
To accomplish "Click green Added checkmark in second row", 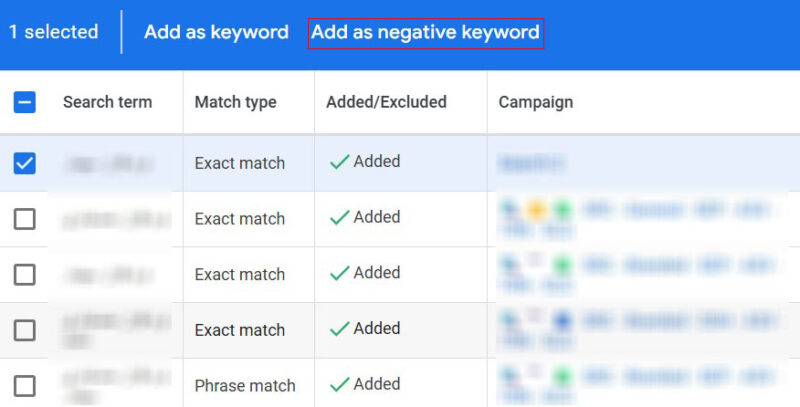I will pyautogui.click(x=340, y=218).
